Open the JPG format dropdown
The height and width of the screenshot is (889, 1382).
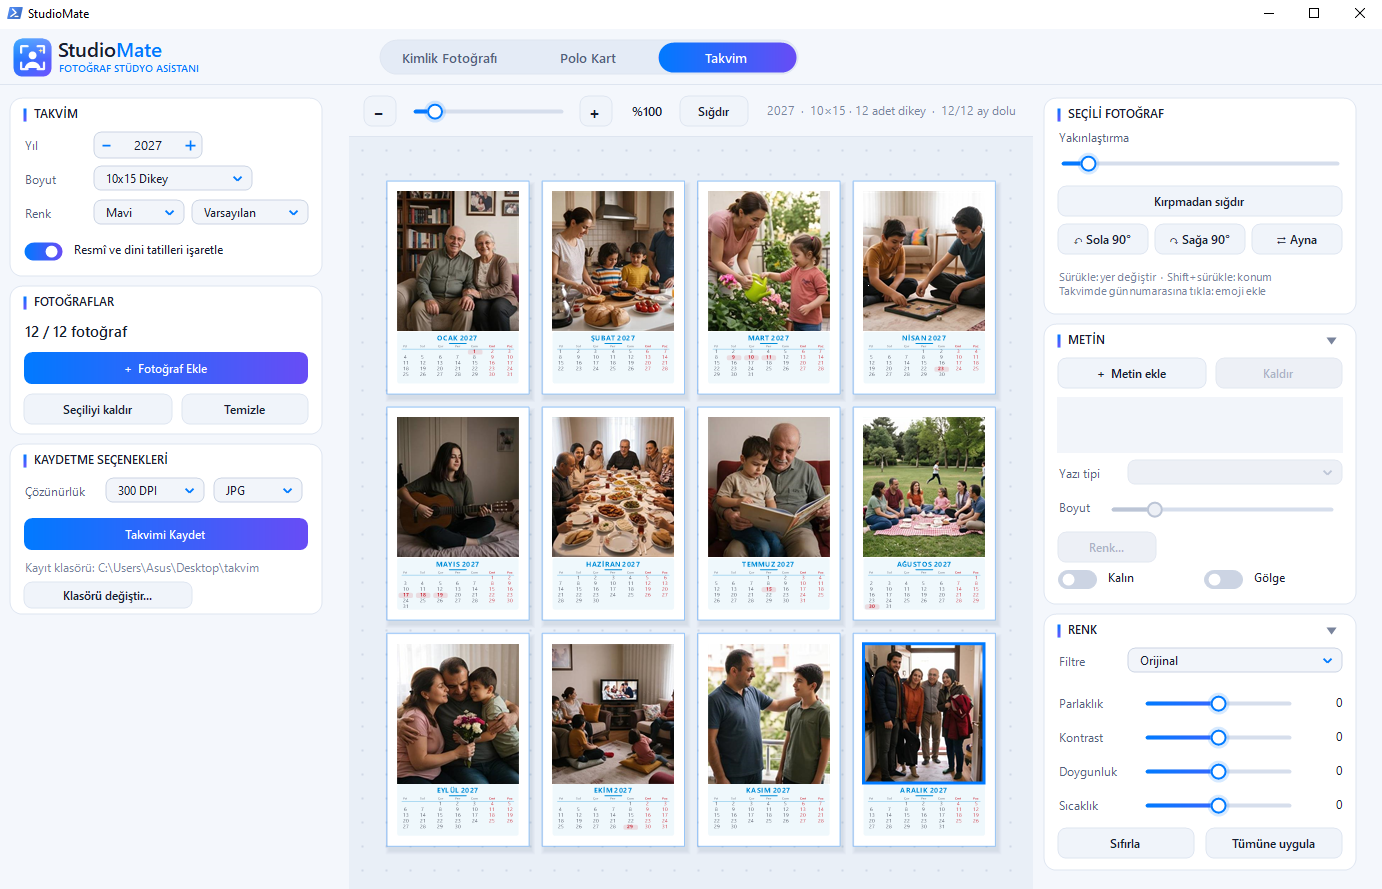pyautogui.click(x=258, y=491)
